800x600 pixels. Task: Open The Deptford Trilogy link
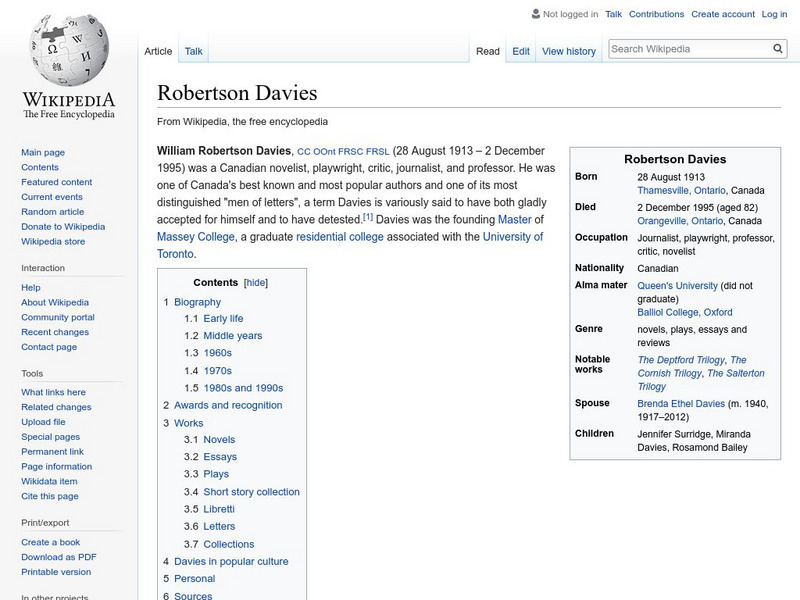[x=681, y=360]
